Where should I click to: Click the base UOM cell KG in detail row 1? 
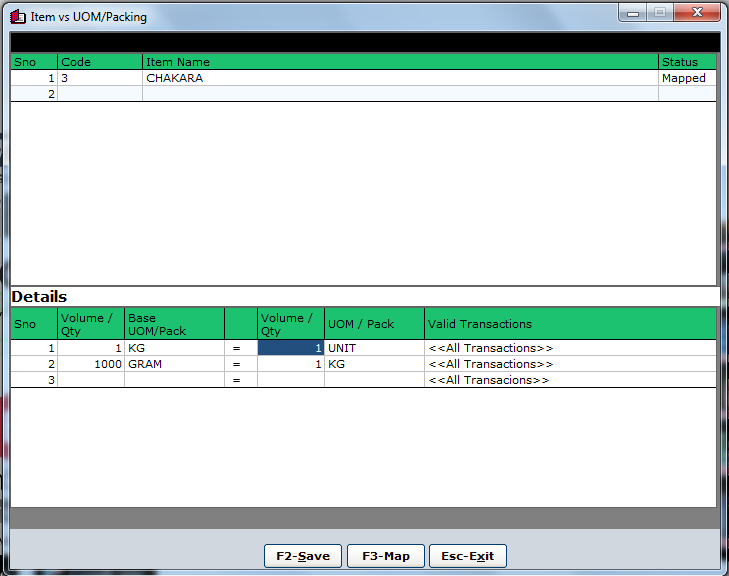click(x=174, y=348)
